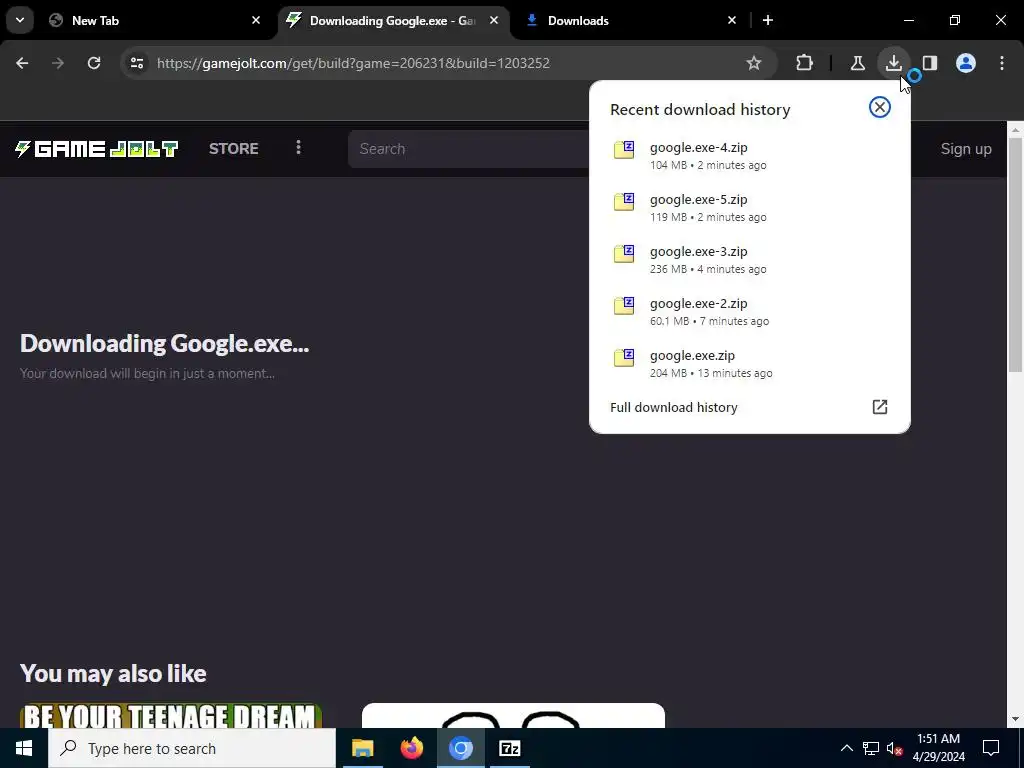Image resolution: width=1024 pixels, height=768 pixels.
Task: Click the Sign up link
Action: point(966,149)
